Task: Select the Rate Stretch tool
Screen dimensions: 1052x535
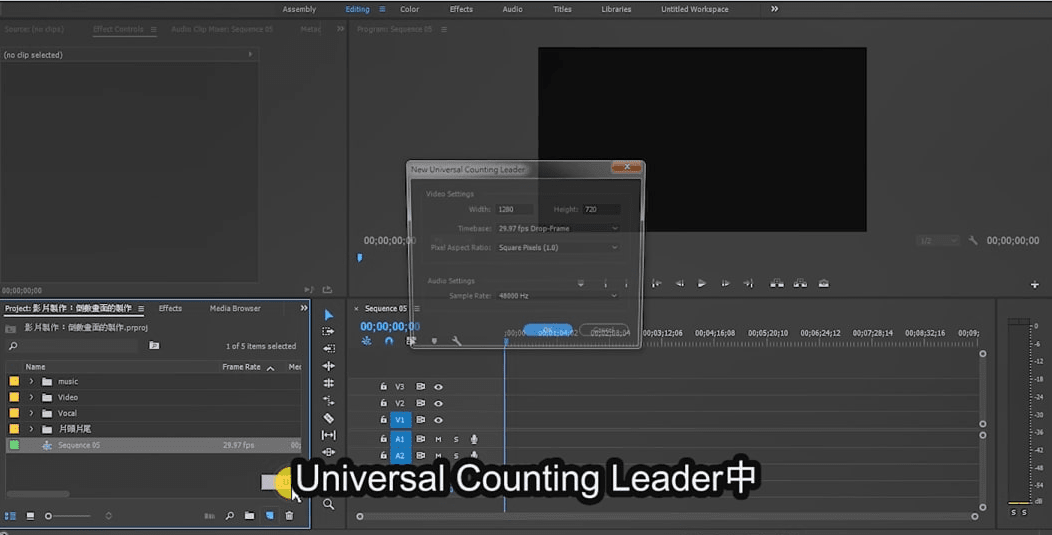Action: pos(329,401)
